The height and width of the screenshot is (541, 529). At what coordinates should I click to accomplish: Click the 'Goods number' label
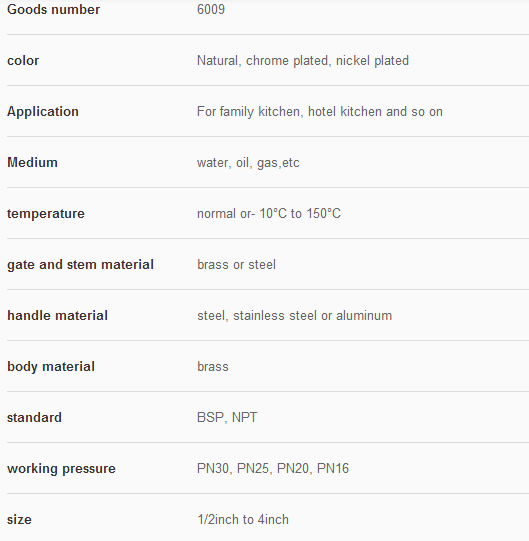(x=53, y=9)
